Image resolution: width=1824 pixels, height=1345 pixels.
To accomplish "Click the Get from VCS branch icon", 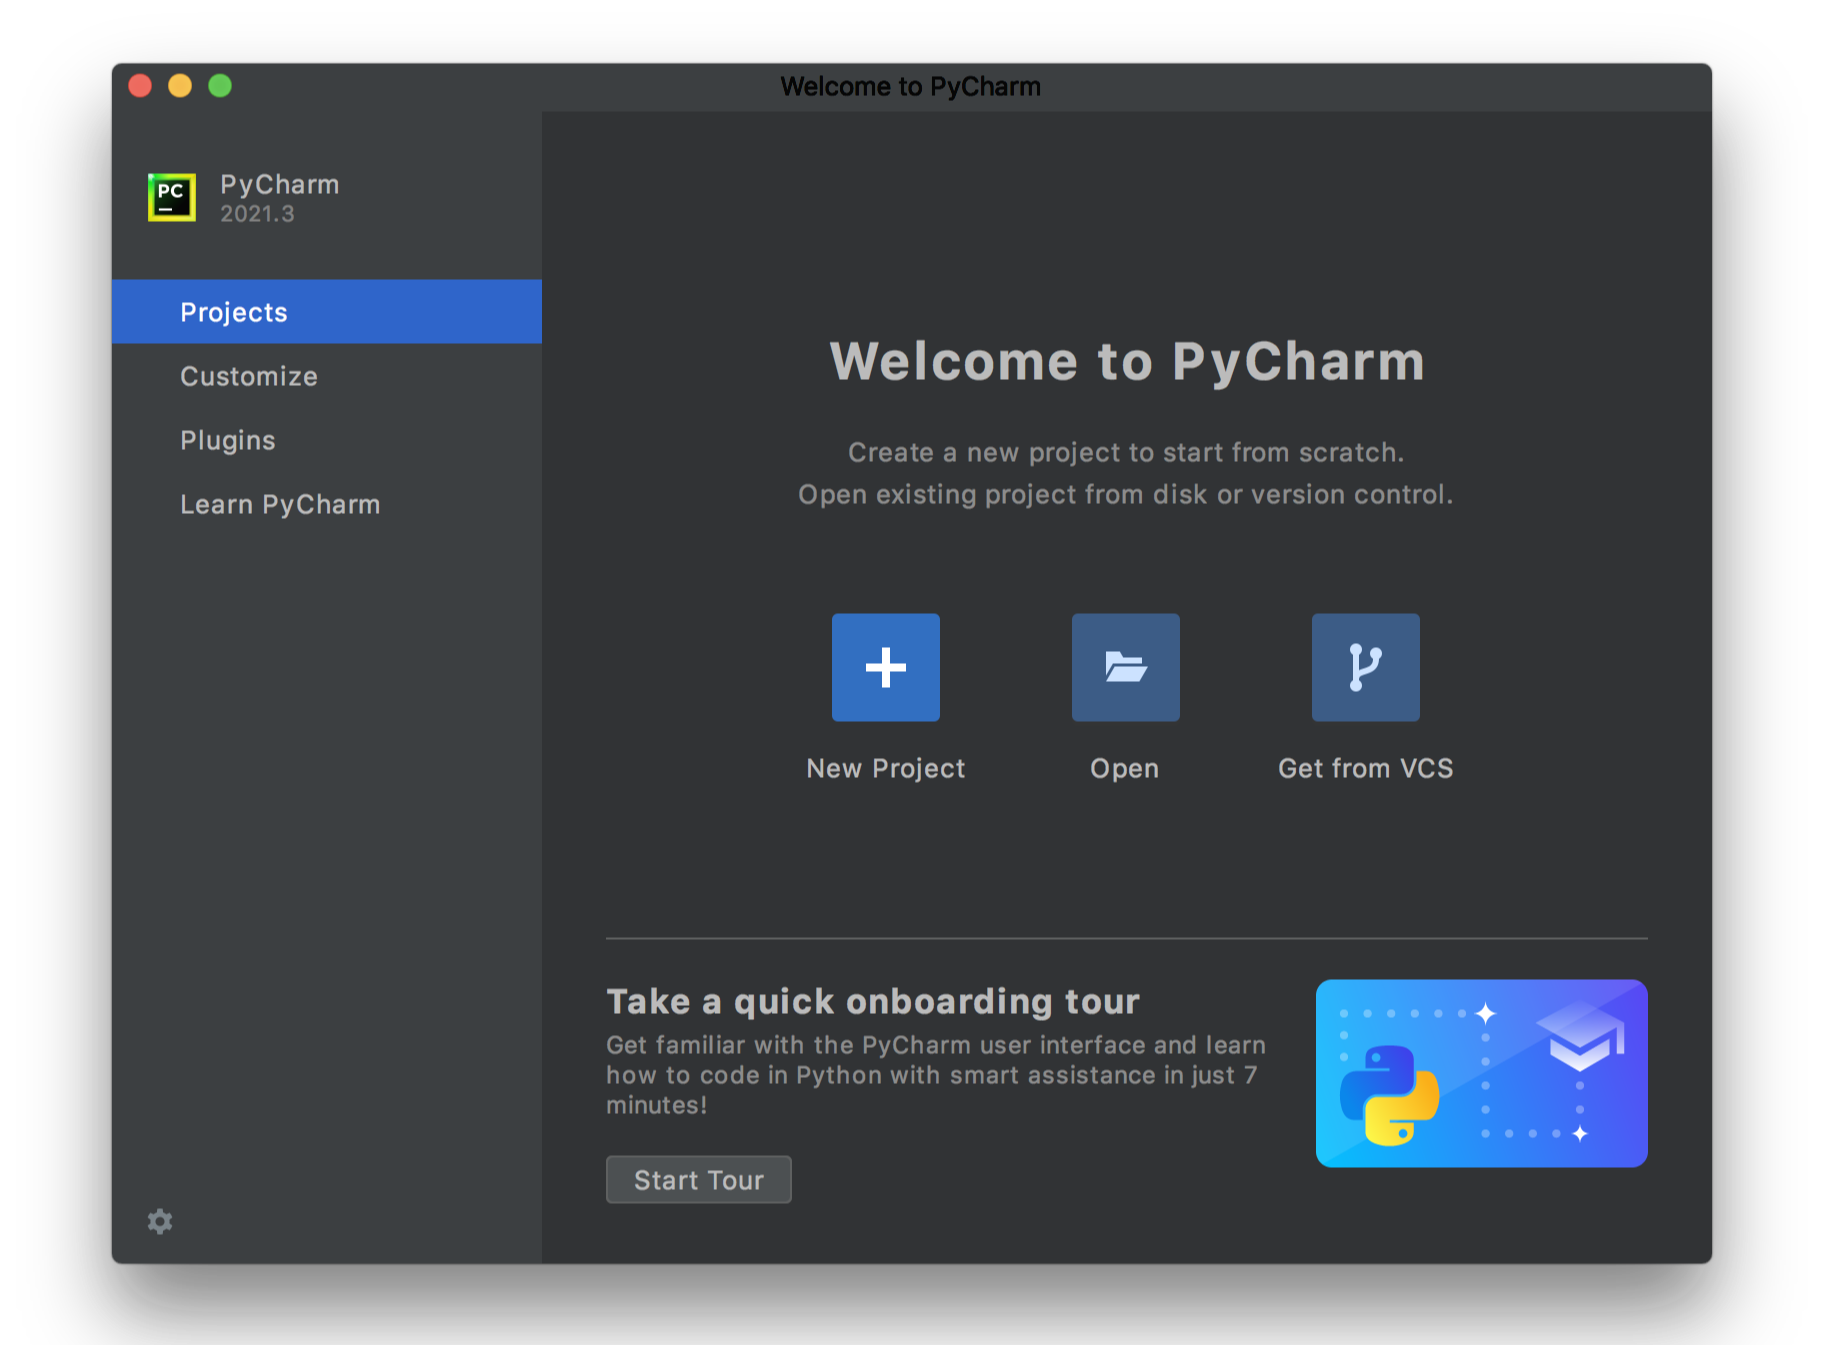I will [x=1365, y=667].
